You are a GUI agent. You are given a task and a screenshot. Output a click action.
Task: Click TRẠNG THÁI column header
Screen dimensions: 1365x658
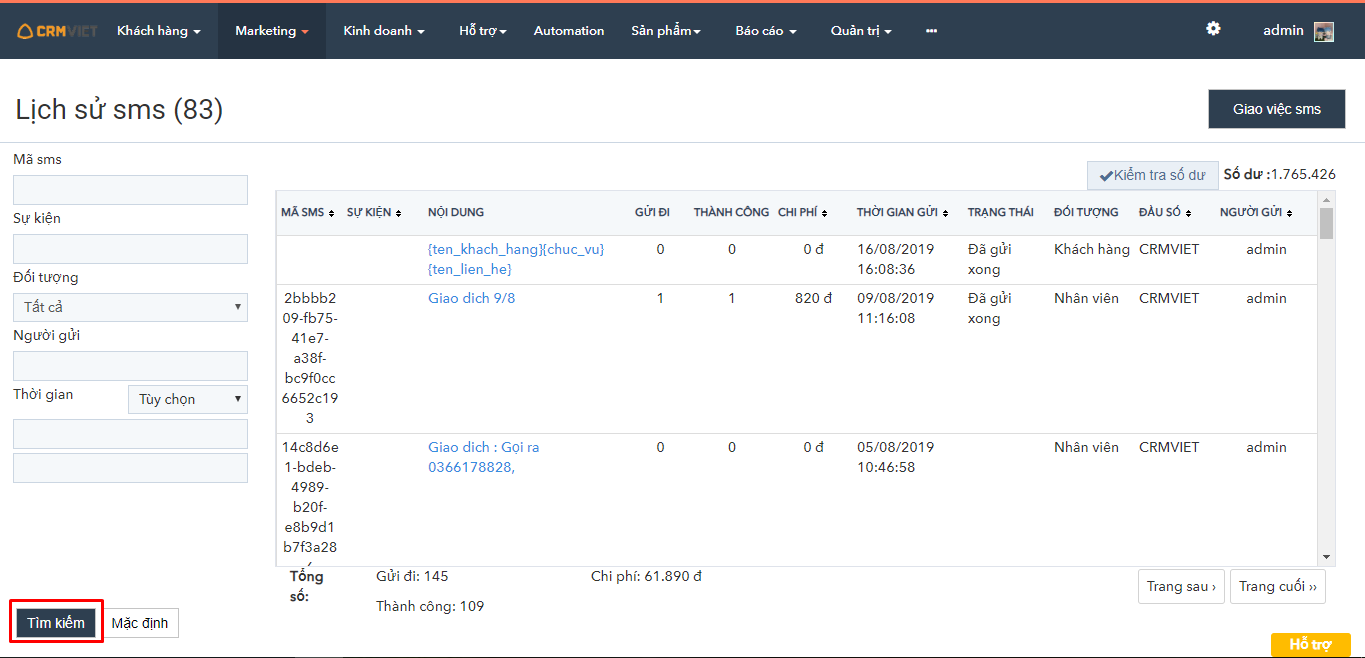[x=1001, y=213]
